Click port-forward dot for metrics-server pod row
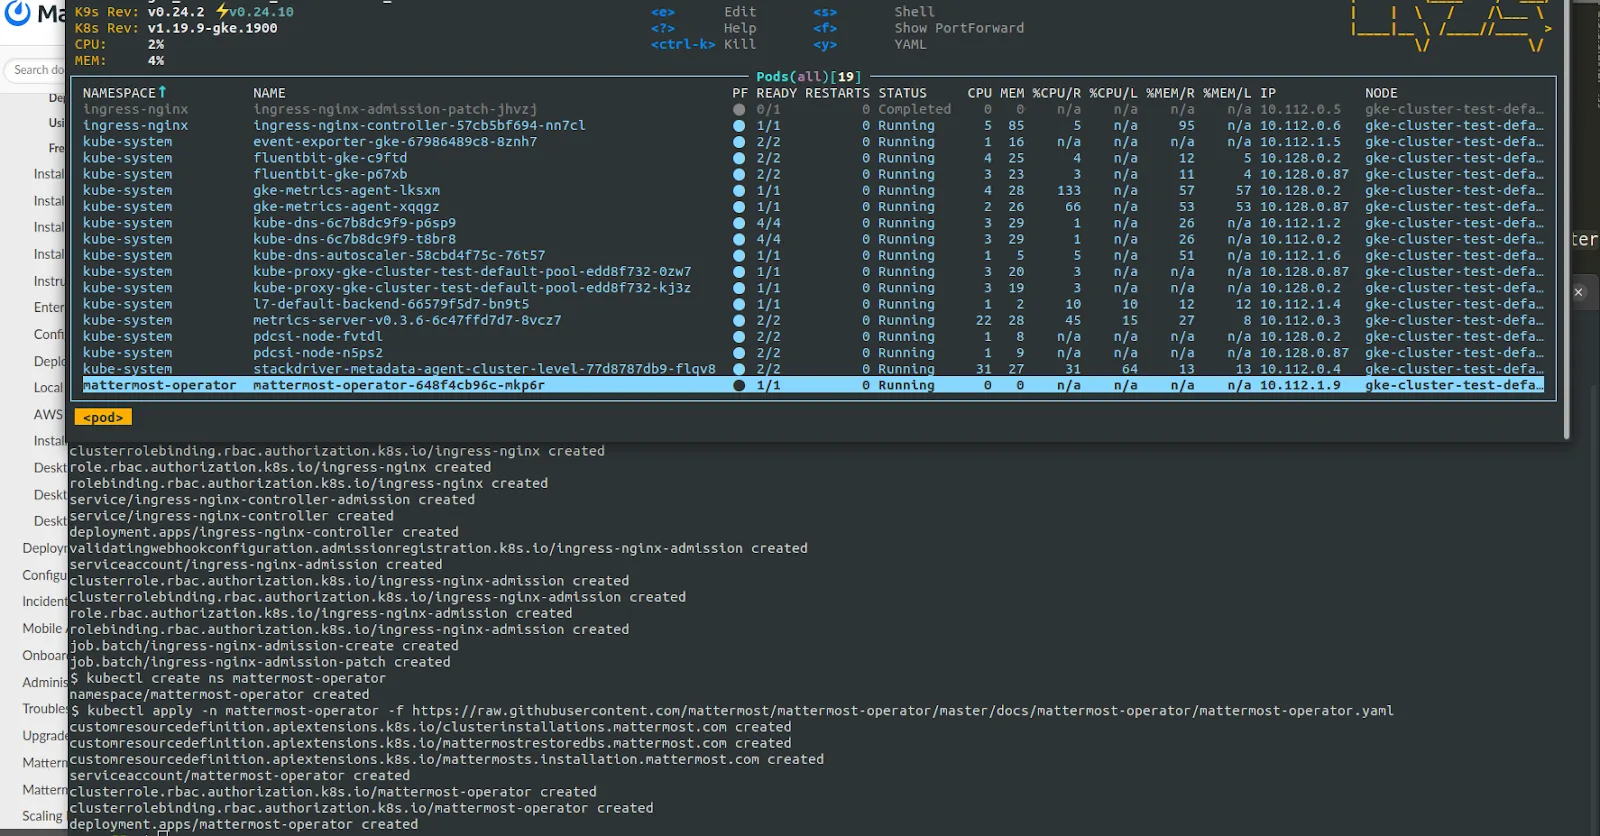Image resolution: width=1600 pixels, height=836 pixels. [739, 321]
